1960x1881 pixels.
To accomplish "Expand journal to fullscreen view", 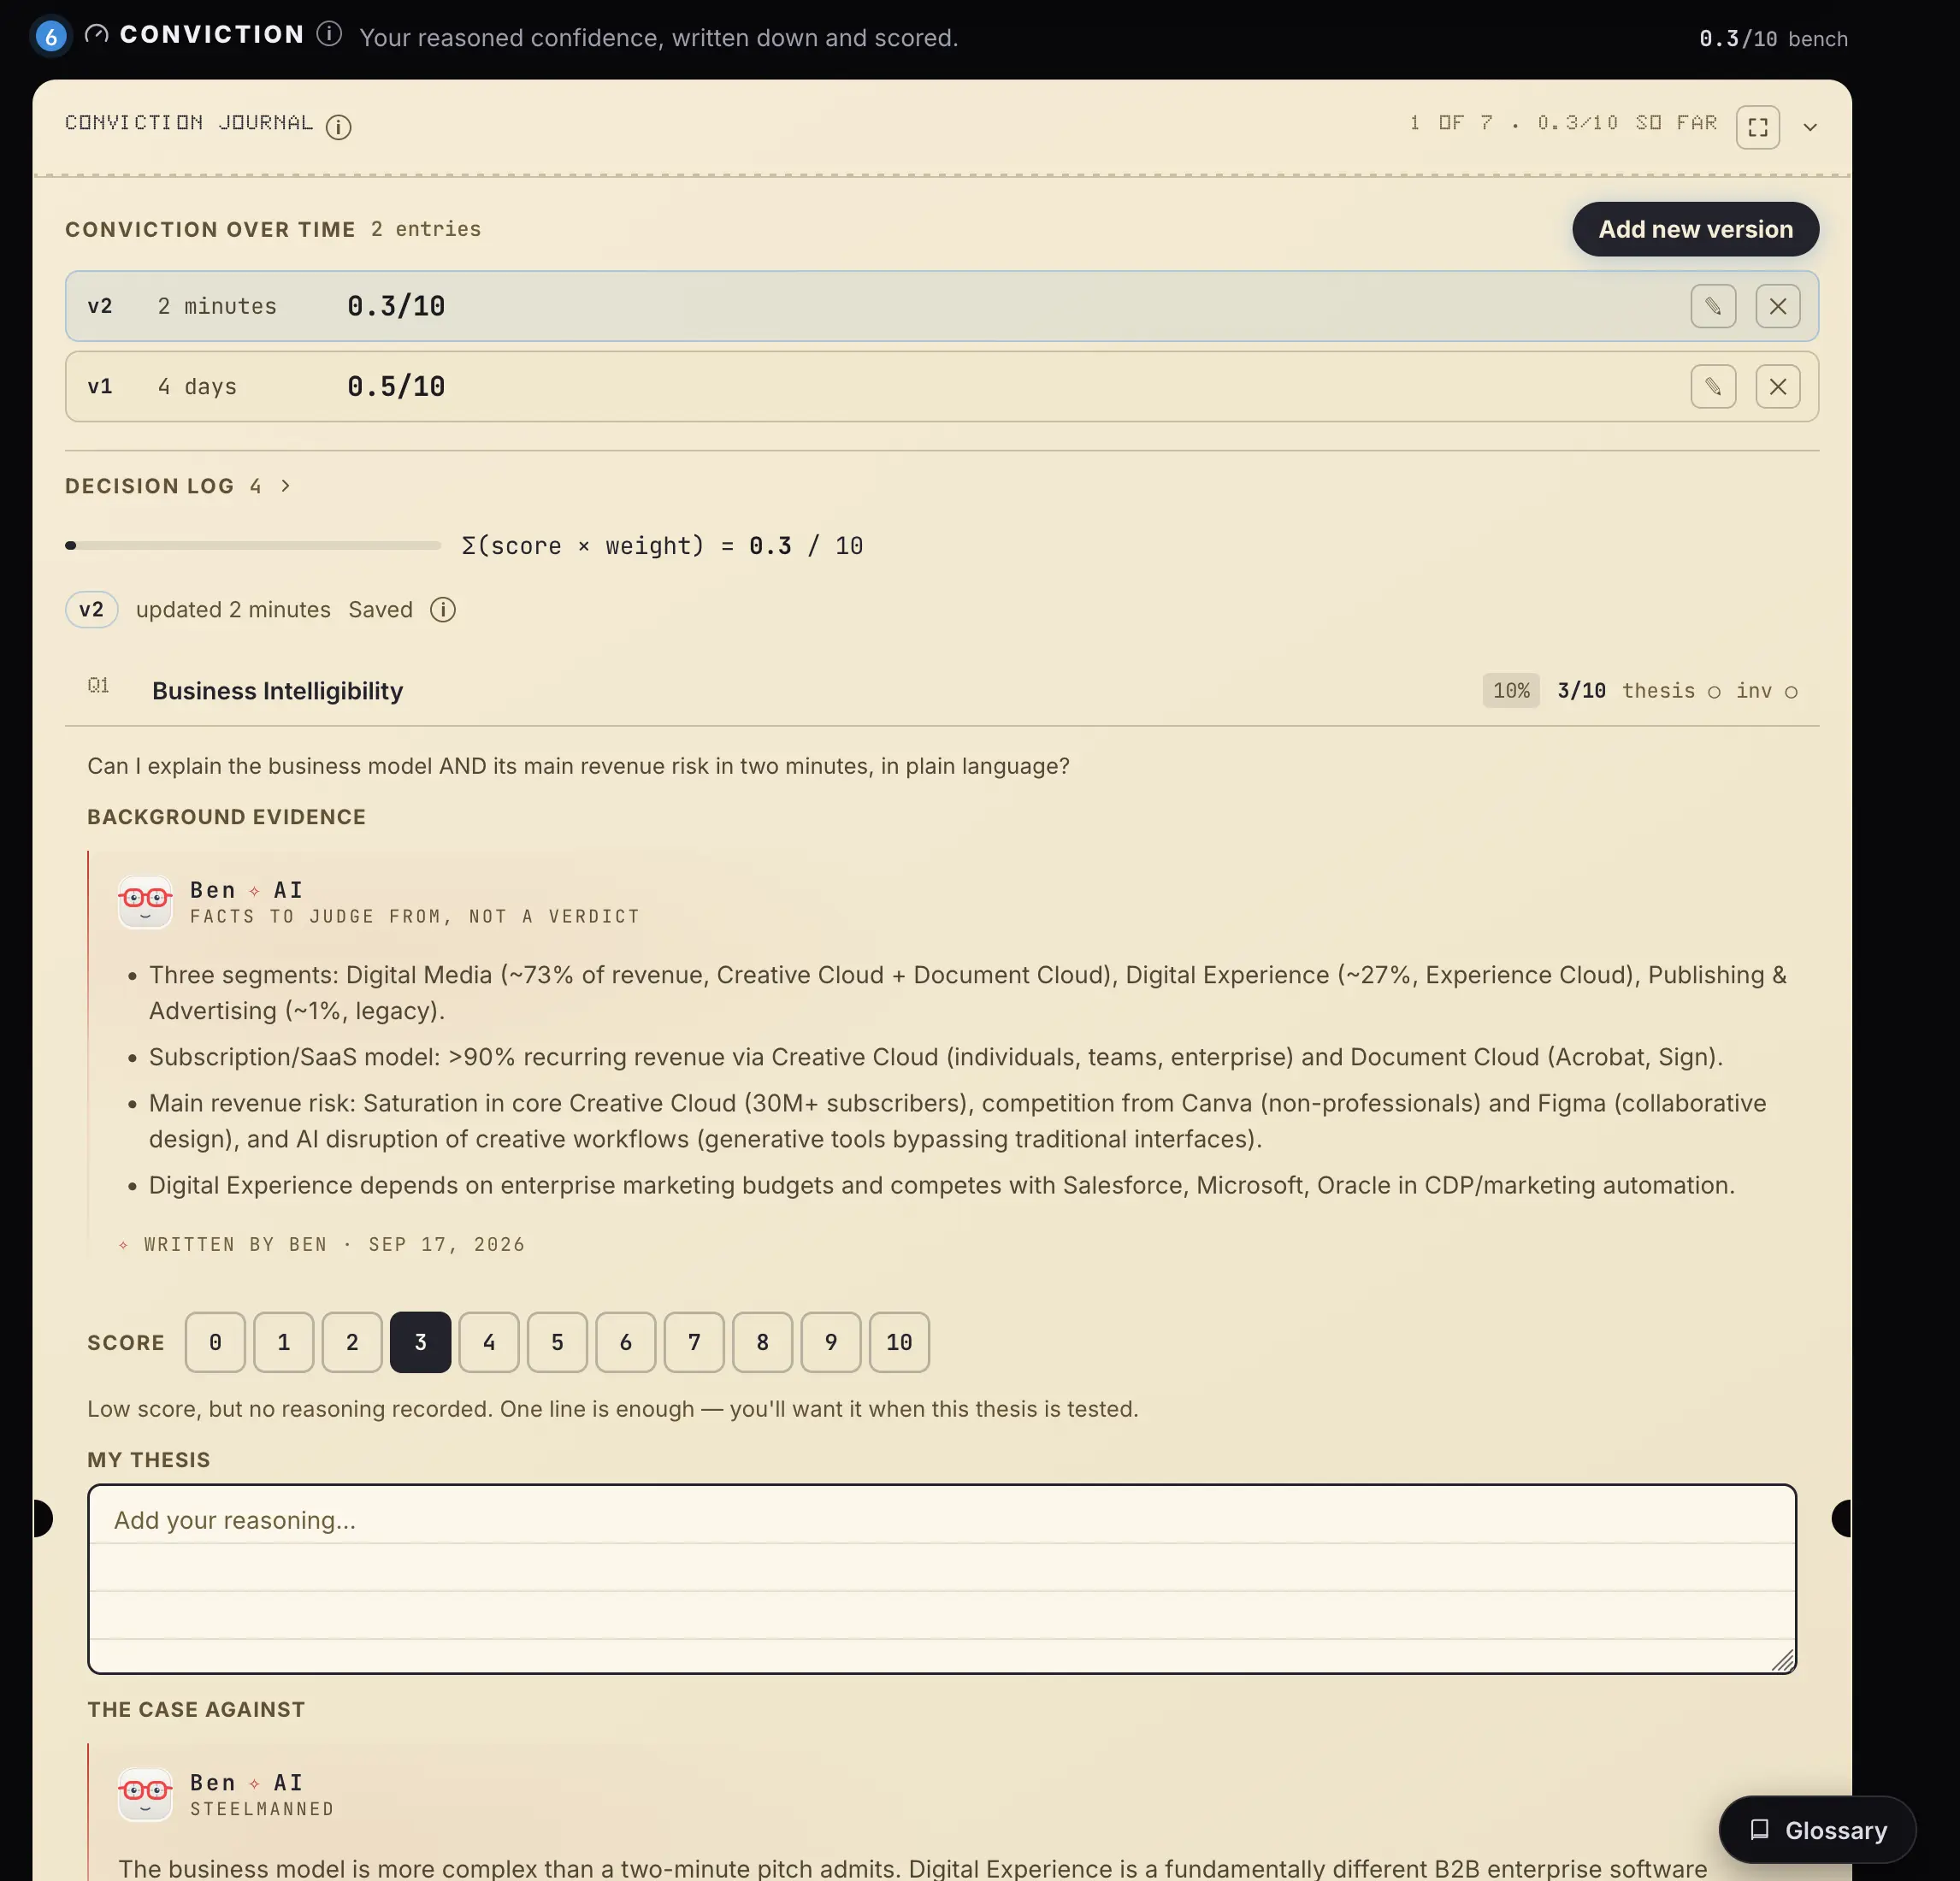I will [x=1757, y=127].
